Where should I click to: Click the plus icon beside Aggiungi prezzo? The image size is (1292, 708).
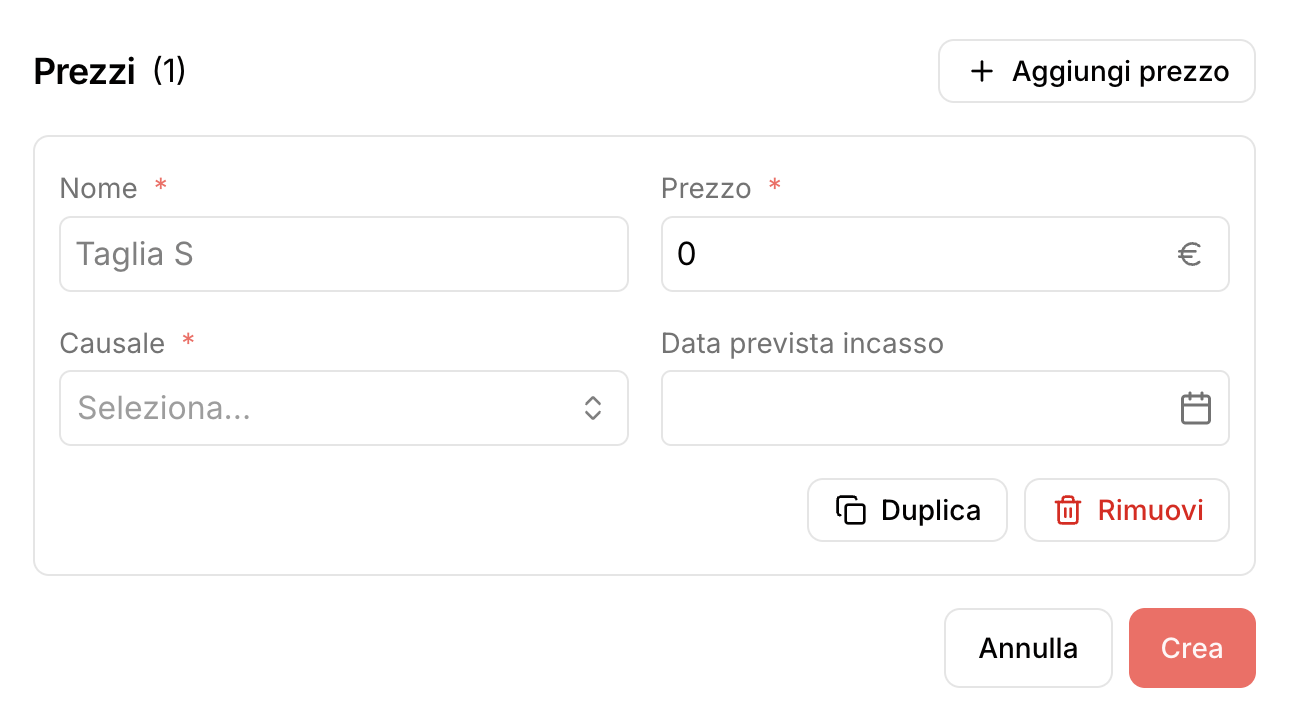982,71
